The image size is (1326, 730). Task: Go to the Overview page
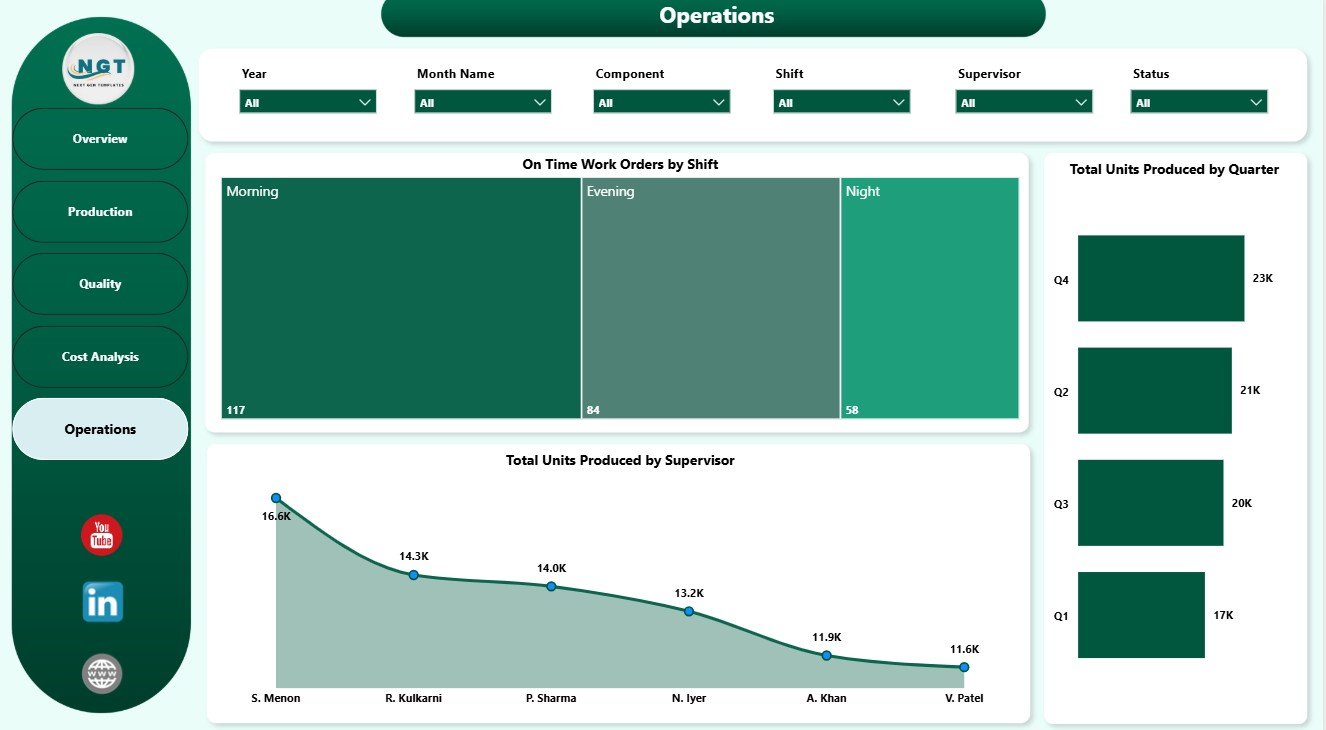point(100,139)
